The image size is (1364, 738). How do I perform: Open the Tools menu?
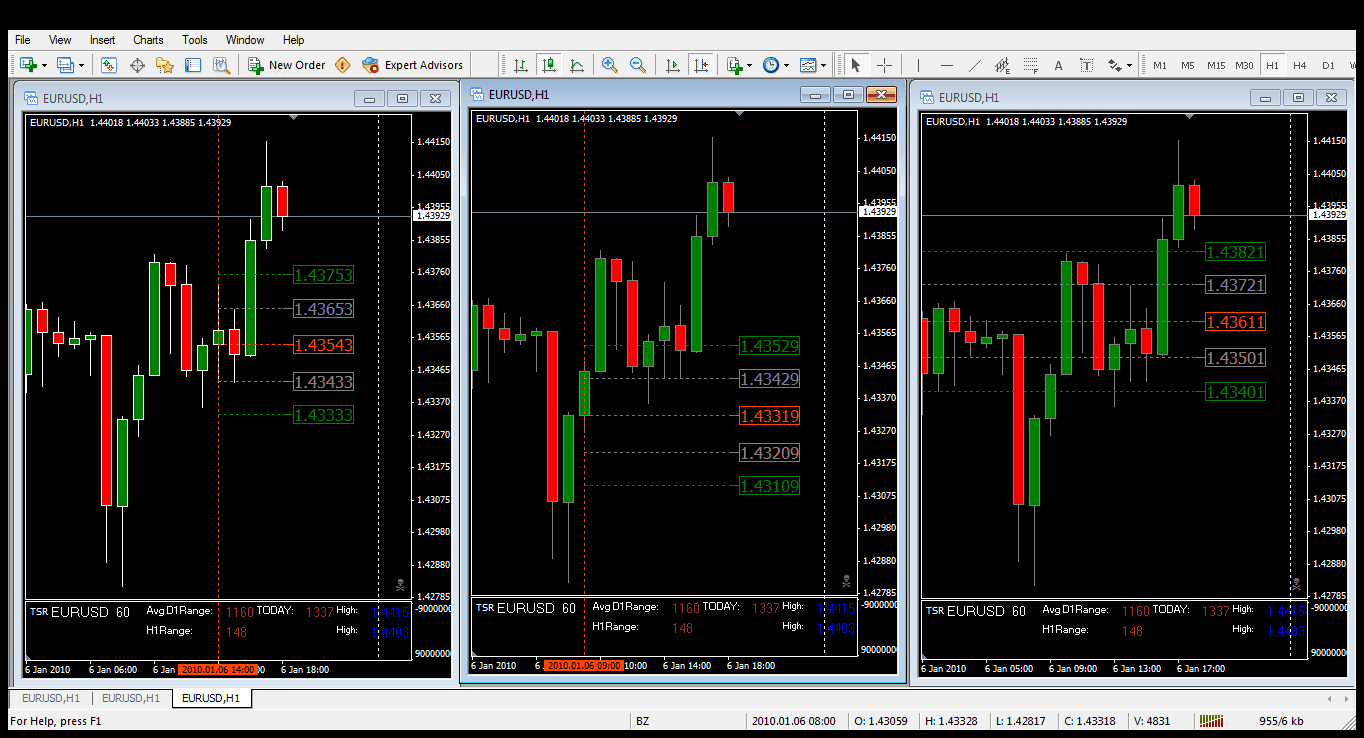pos(195,40)
